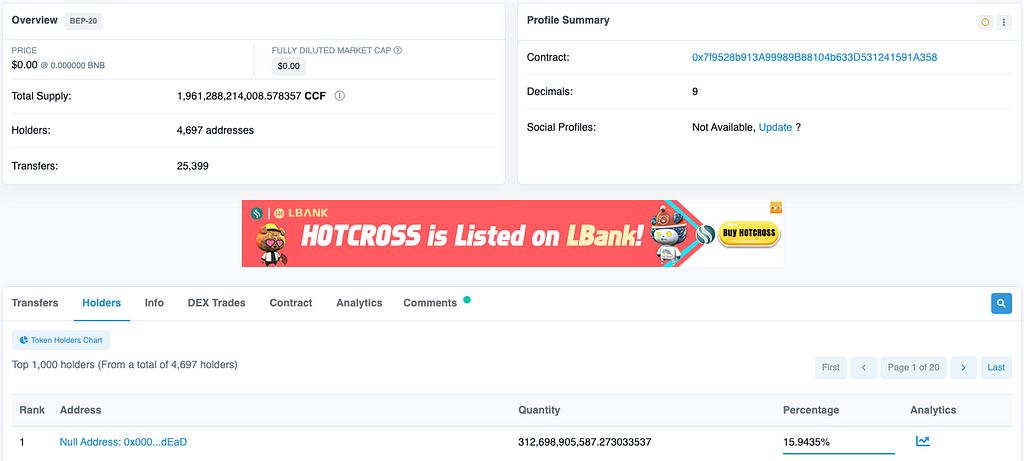Open the contract address link
1024x461 pixels.
pyautogui.click(x=814, y=57)
